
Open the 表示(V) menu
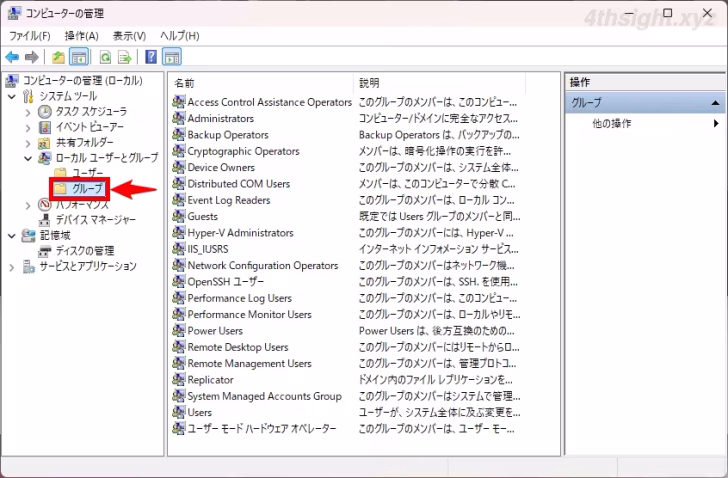[129, 36]
